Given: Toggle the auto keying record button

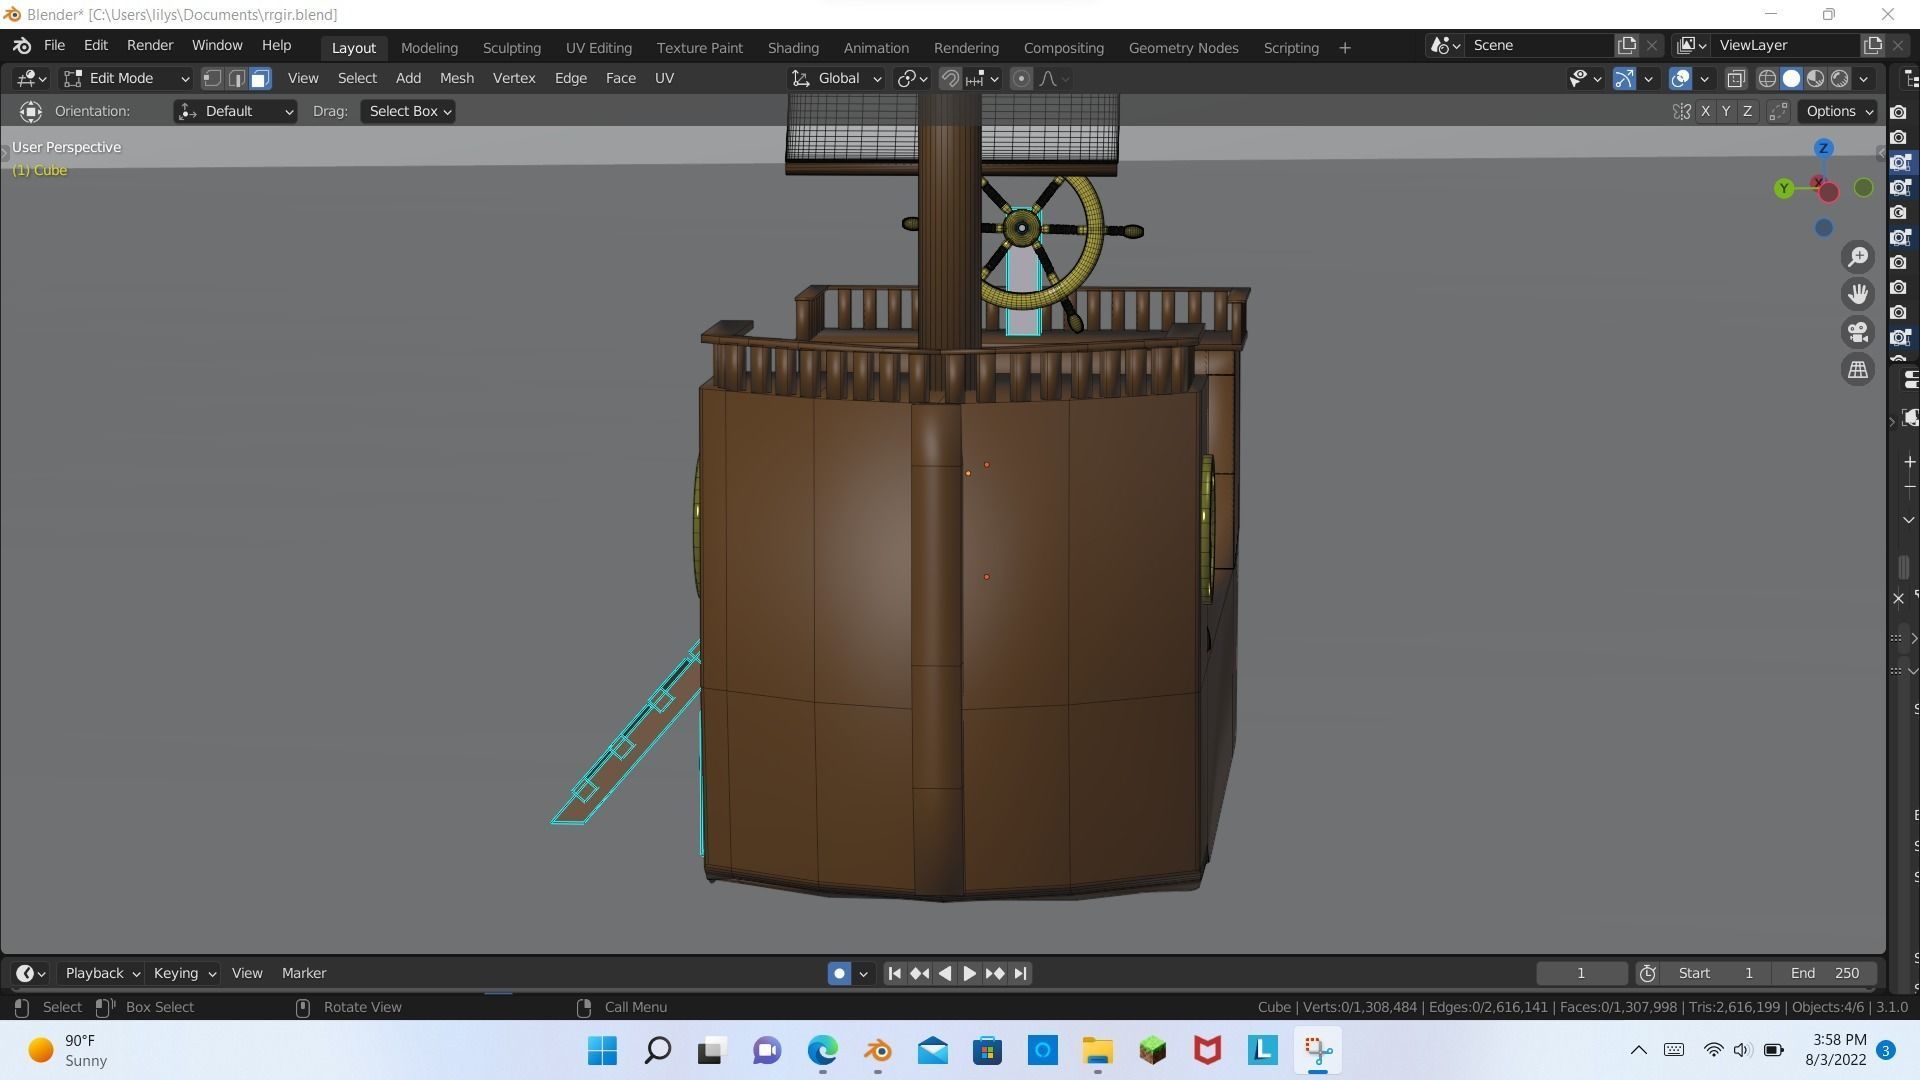Looking at the screenshot, I should tap(839, 973).
